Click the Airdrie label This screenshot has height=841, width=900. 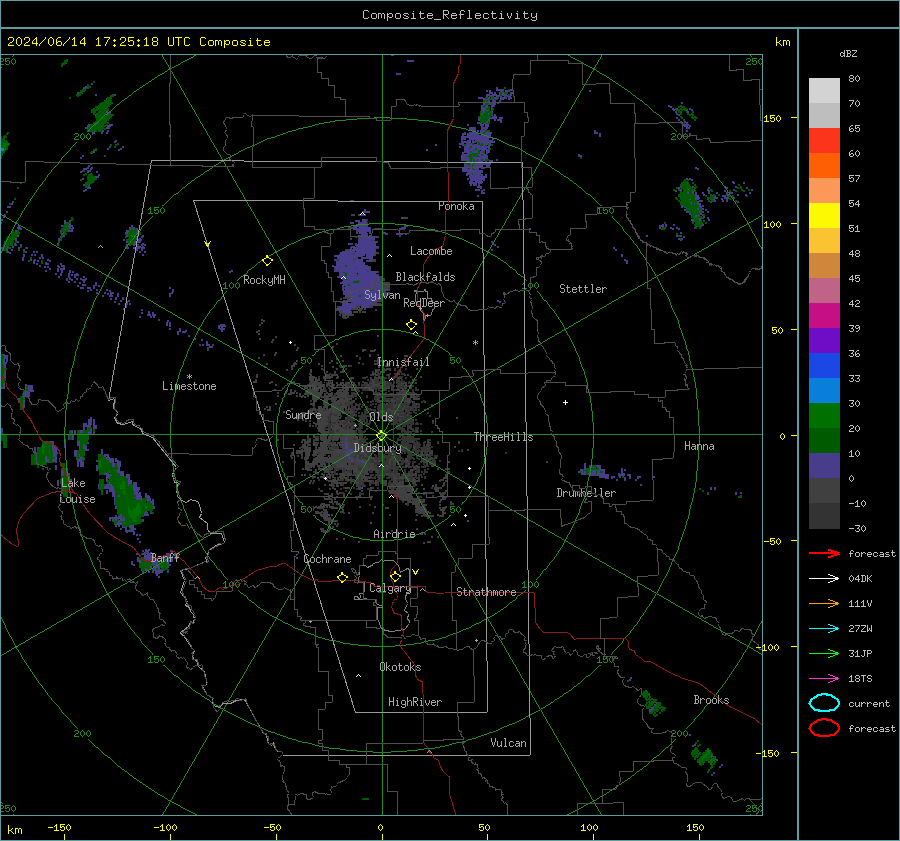pyautogui.click(x=394, y=534)
